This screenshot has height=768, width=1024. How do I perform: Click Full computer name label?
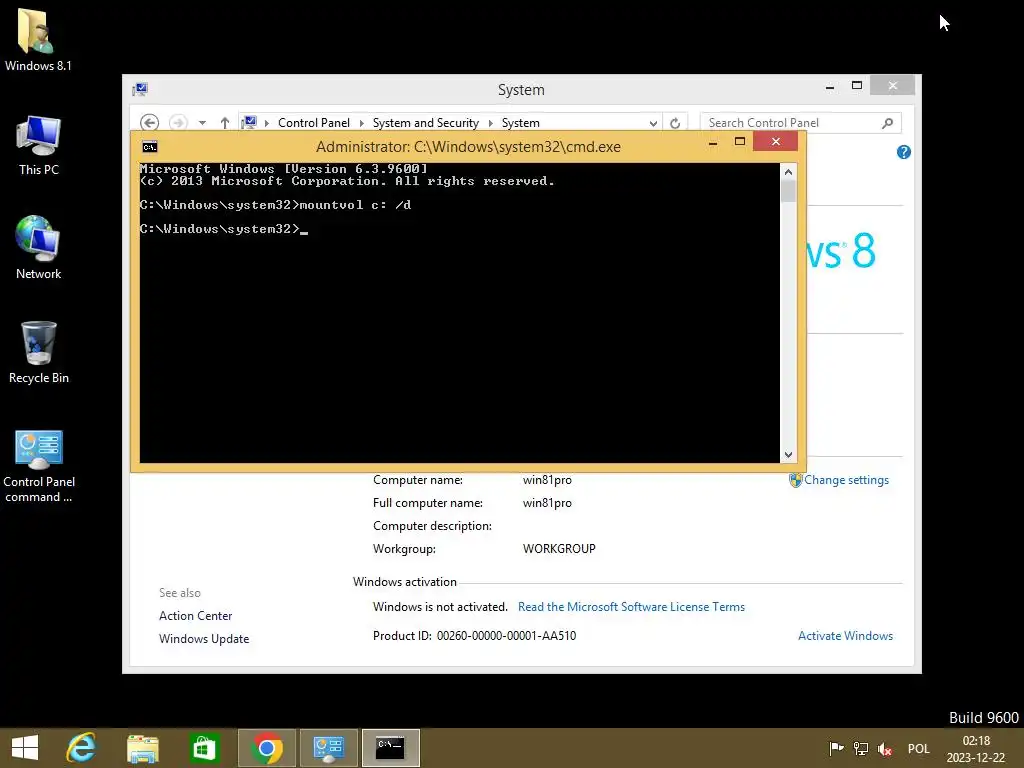428,503
